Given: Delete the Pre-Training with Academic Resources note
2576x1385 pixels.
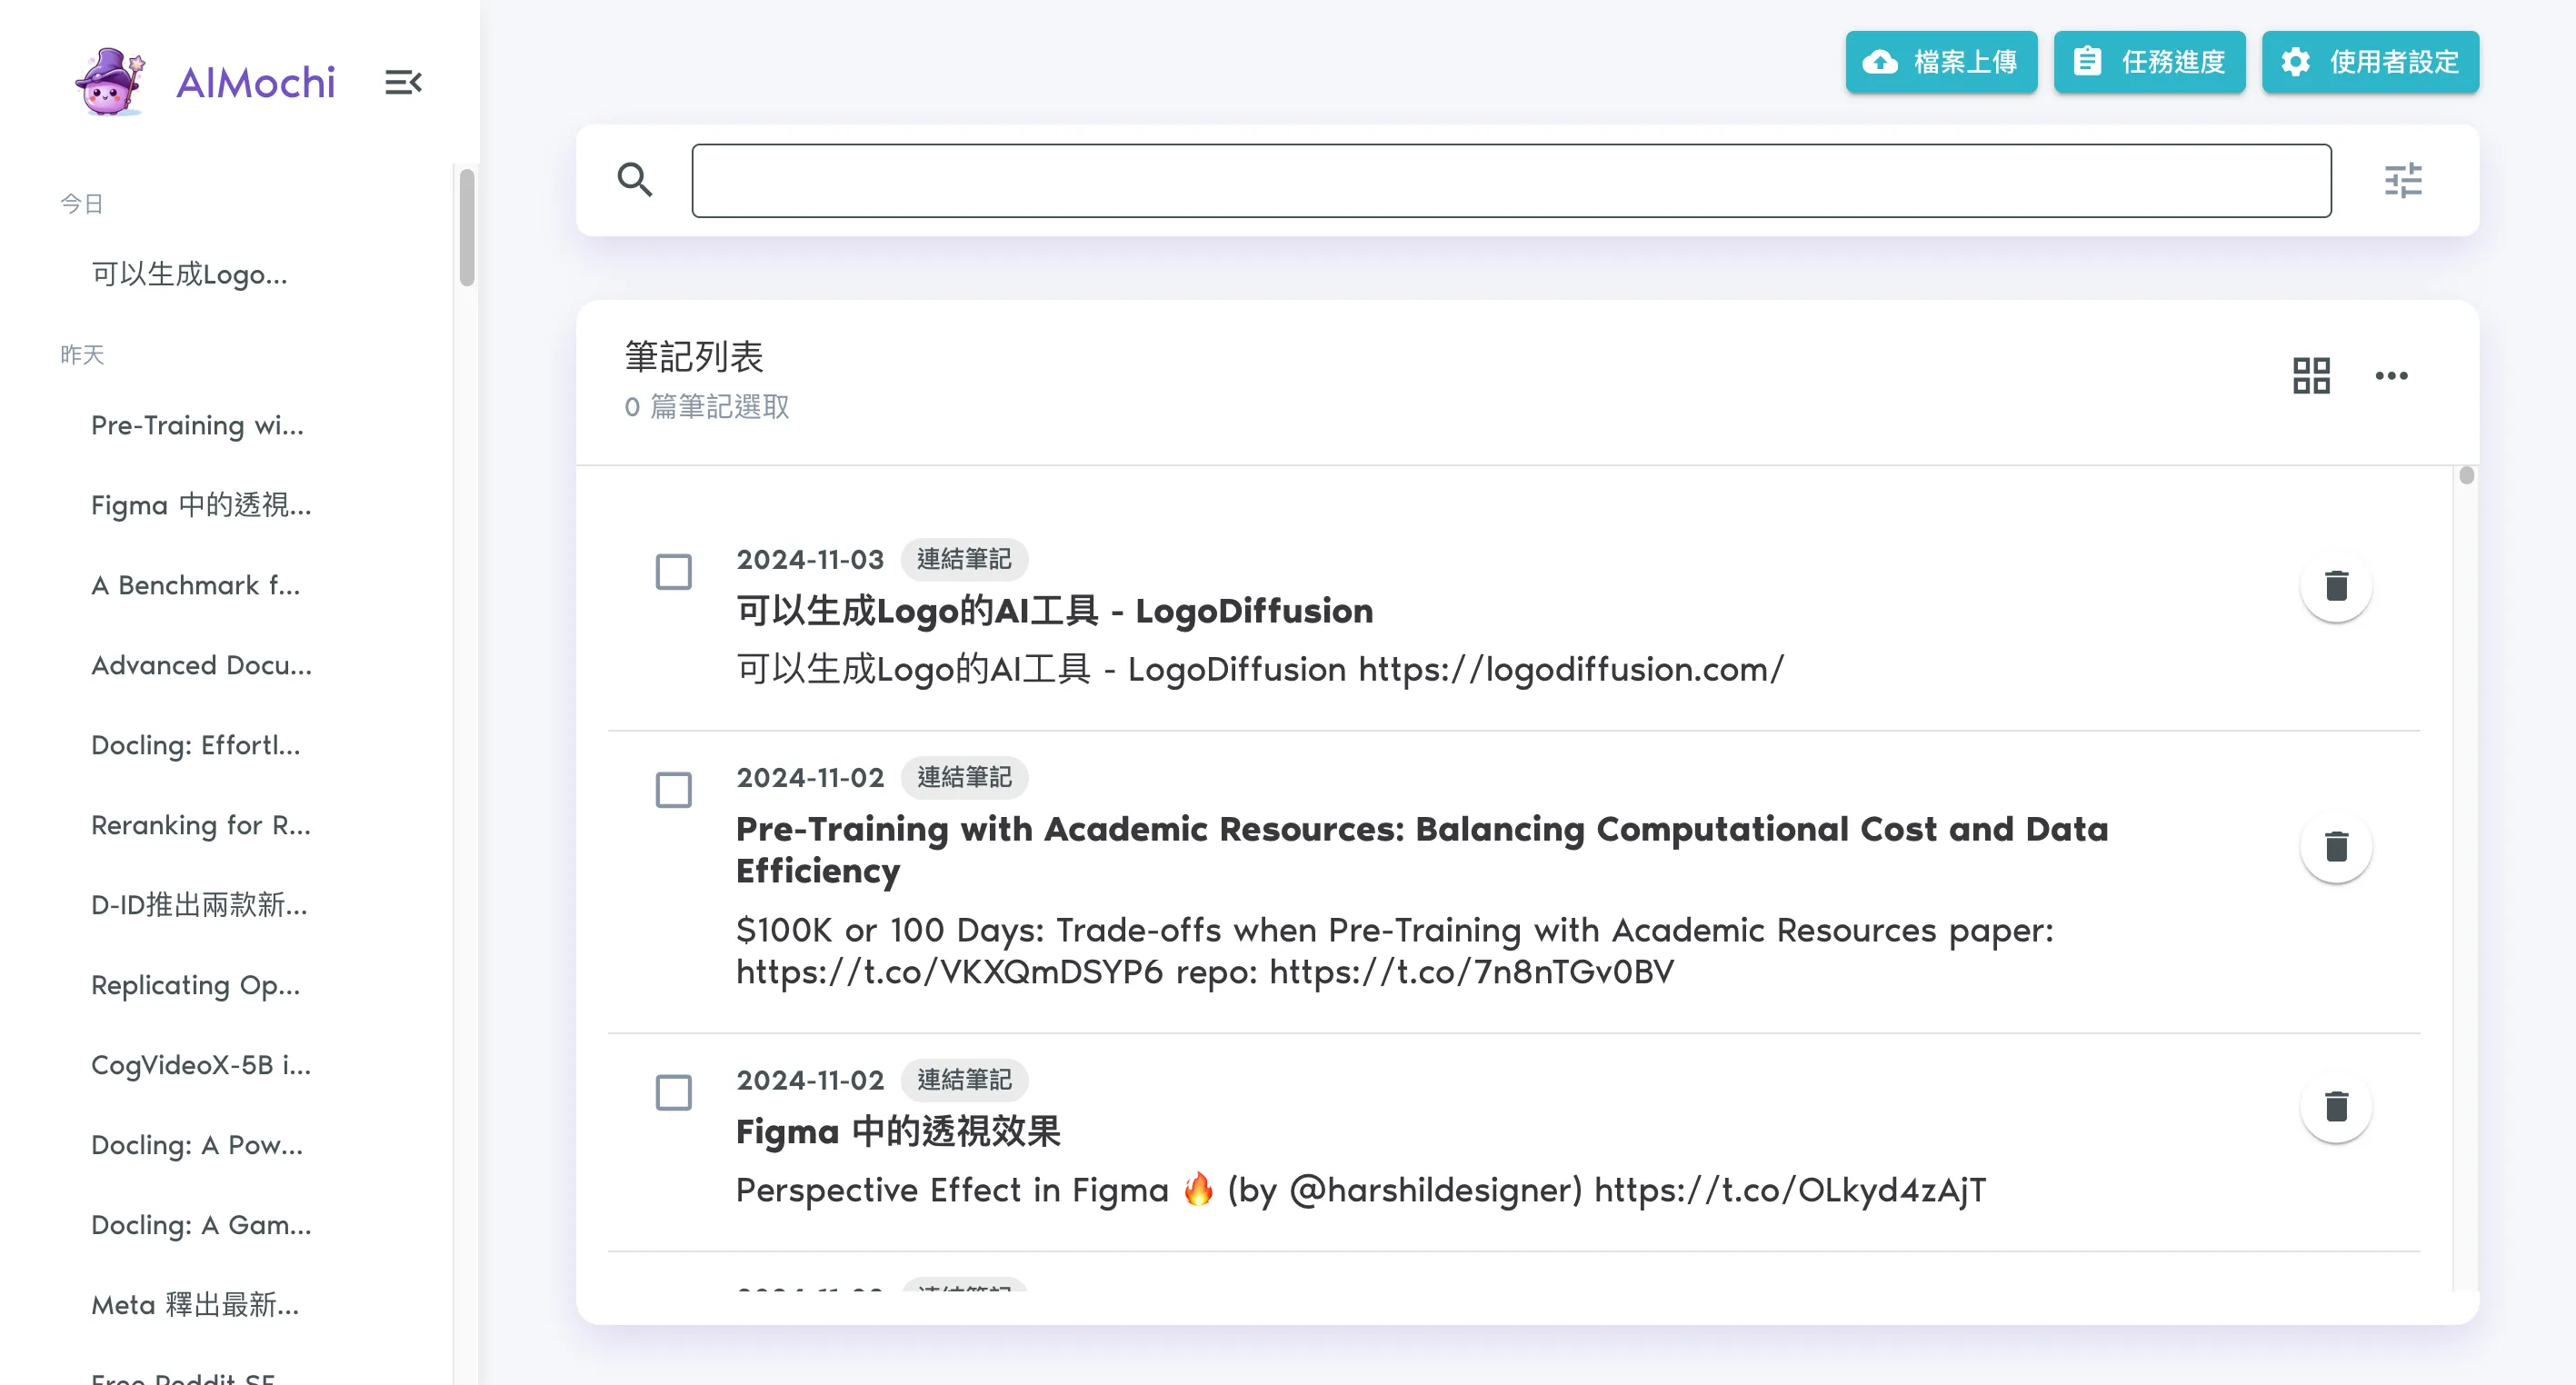Looking at the screenshot, I should point(2336,847).
